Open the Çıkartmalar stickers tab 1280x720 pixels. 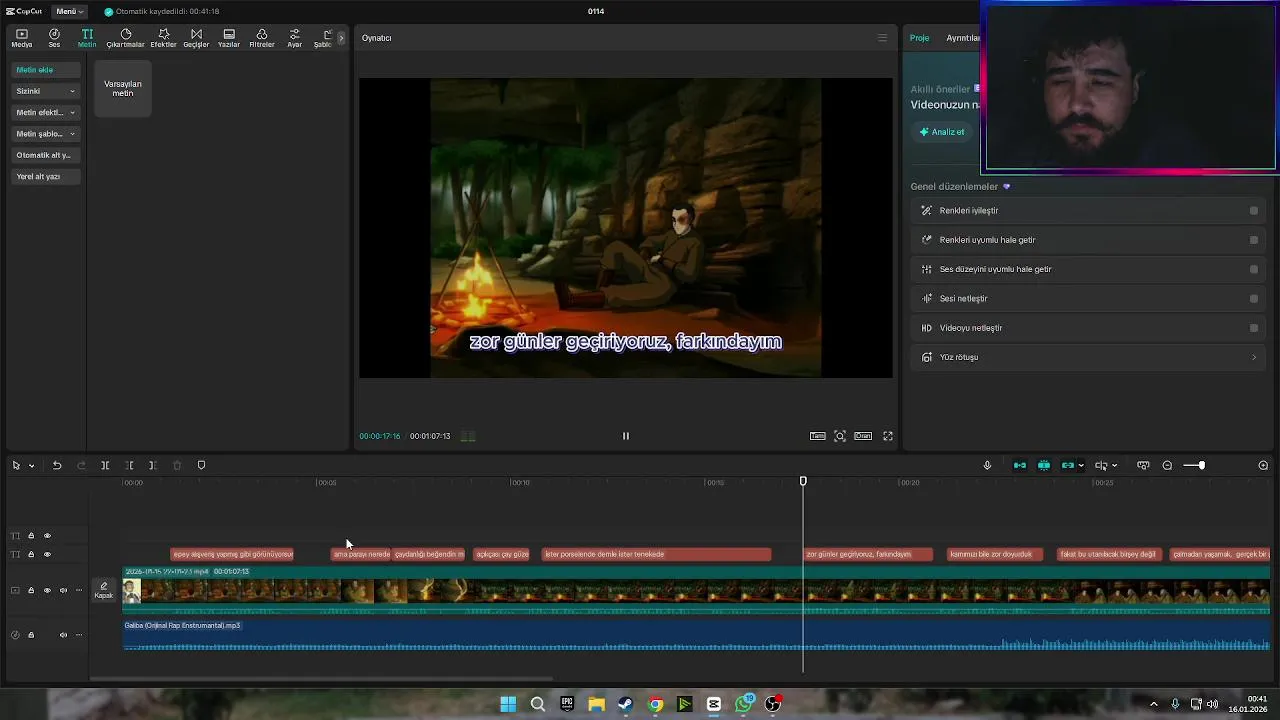126,38
